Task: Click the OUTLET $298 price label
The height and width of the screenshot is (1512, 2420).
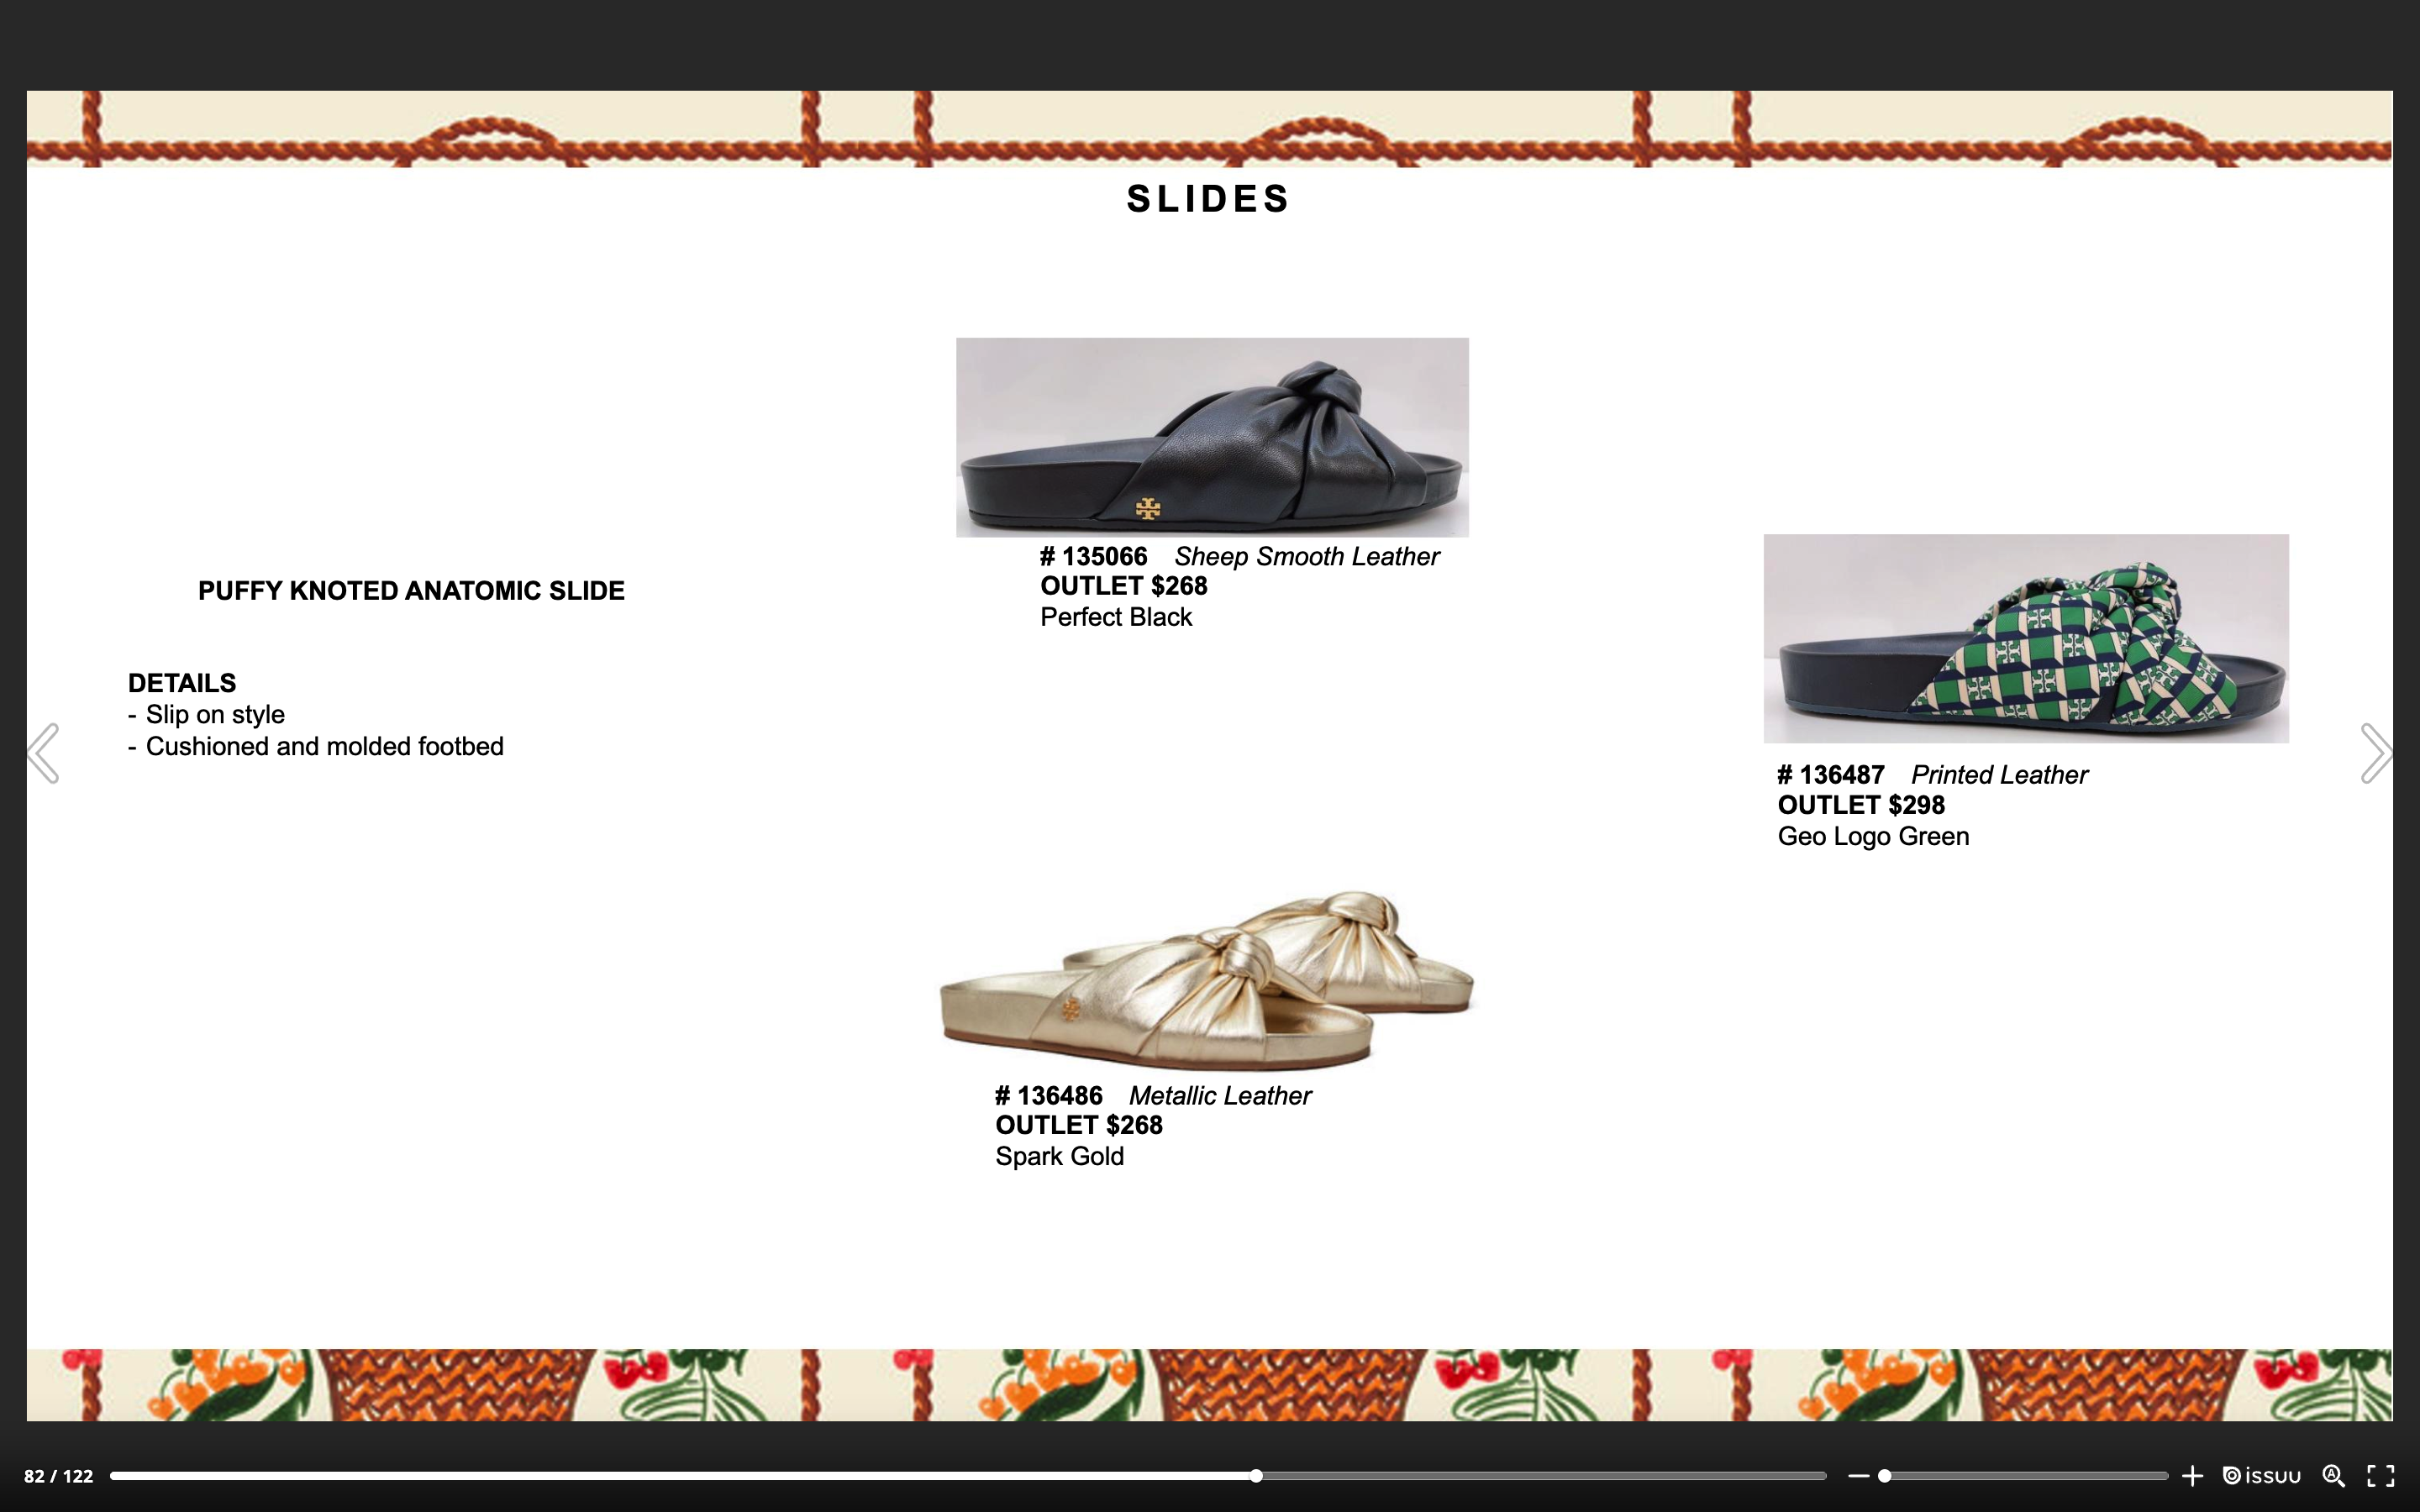Action: point(1861,805)
